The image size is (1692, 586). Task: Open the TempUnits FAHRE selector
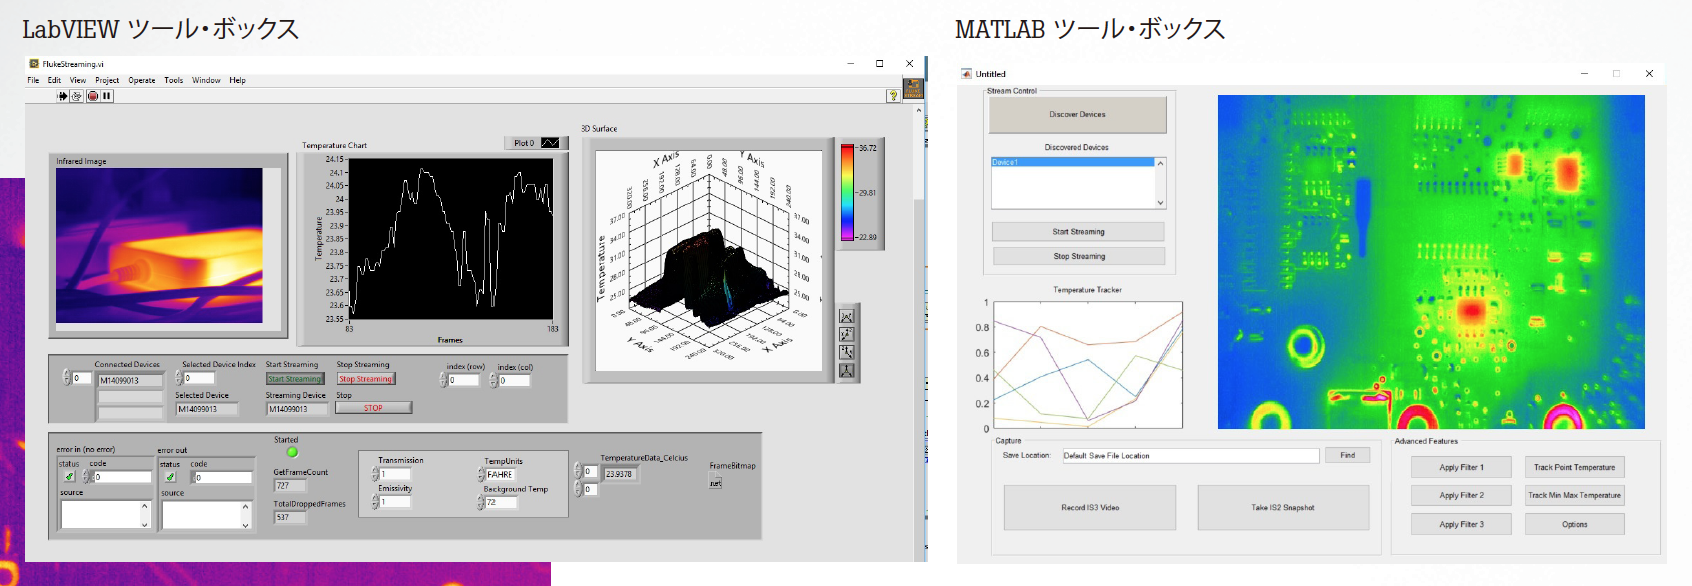click(499, 474)
